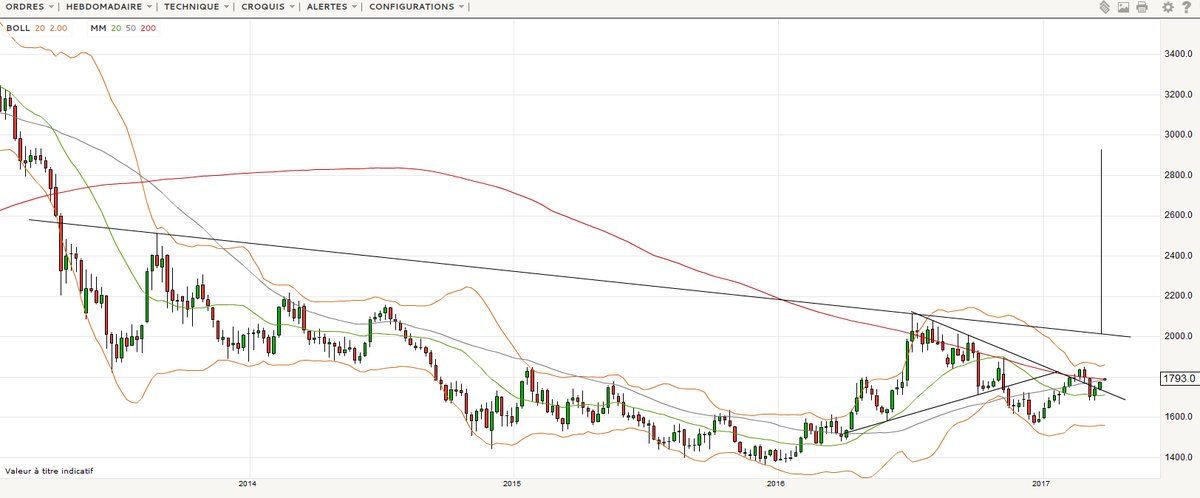This screenshot has height=498, width=1200.
Task: Click the 2016 year marker on time axis
Action: click(x=776, y=484)
